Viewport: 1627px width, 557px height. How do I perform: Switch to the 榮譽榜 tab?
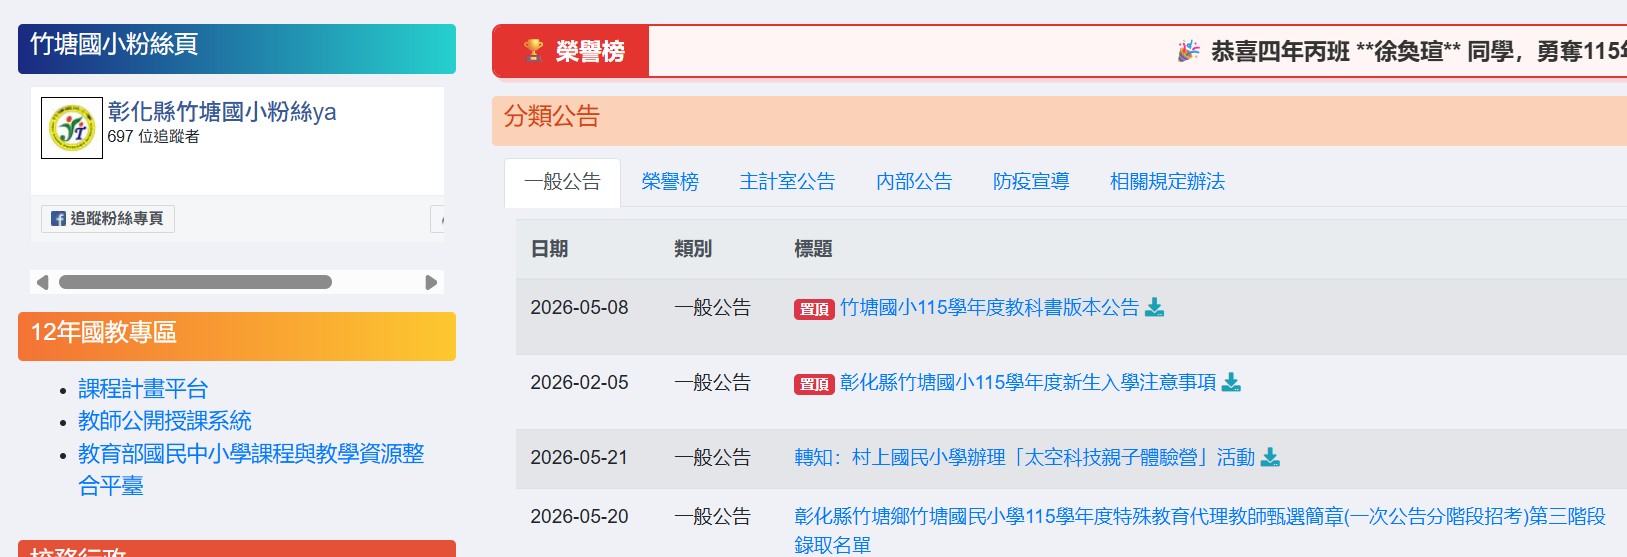(x=670, y=182)
